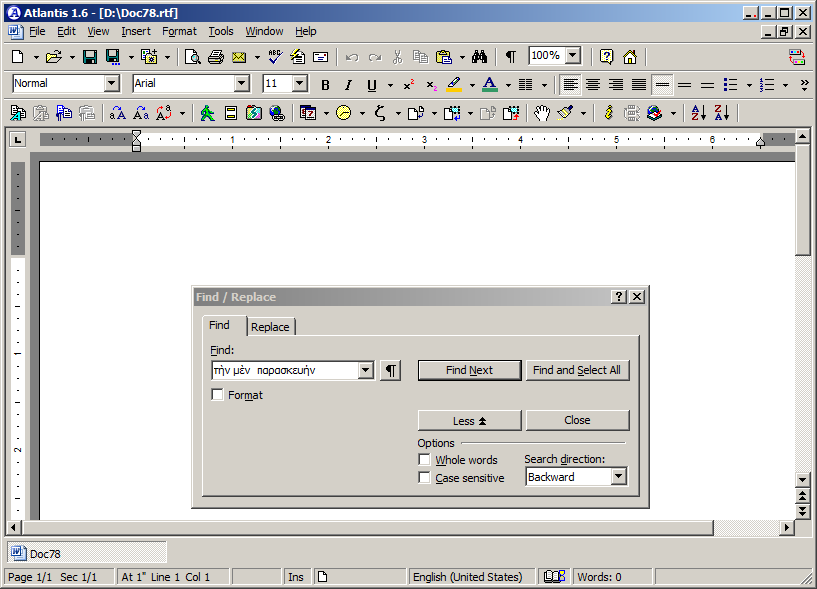Click the binoculars Find icon
817x589 pixels.
(x=479, y=57)
